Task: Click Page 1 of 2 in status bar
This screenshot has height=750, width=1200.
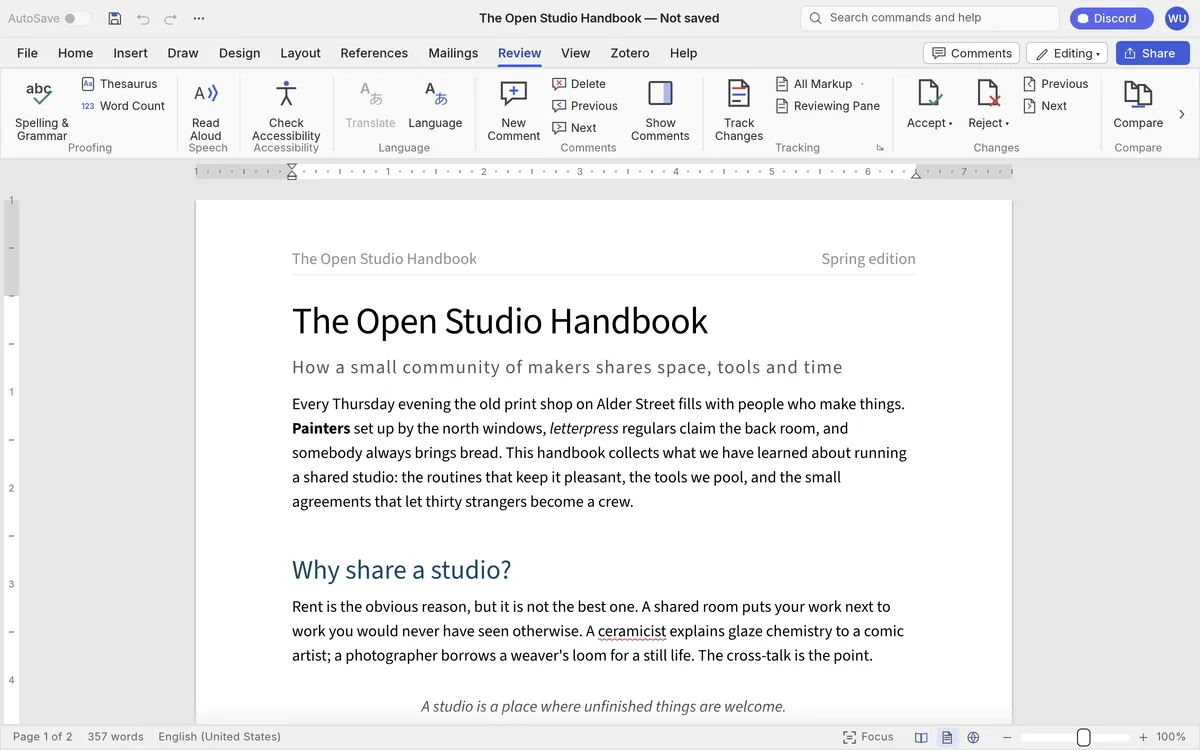Action: pos(42,737)
